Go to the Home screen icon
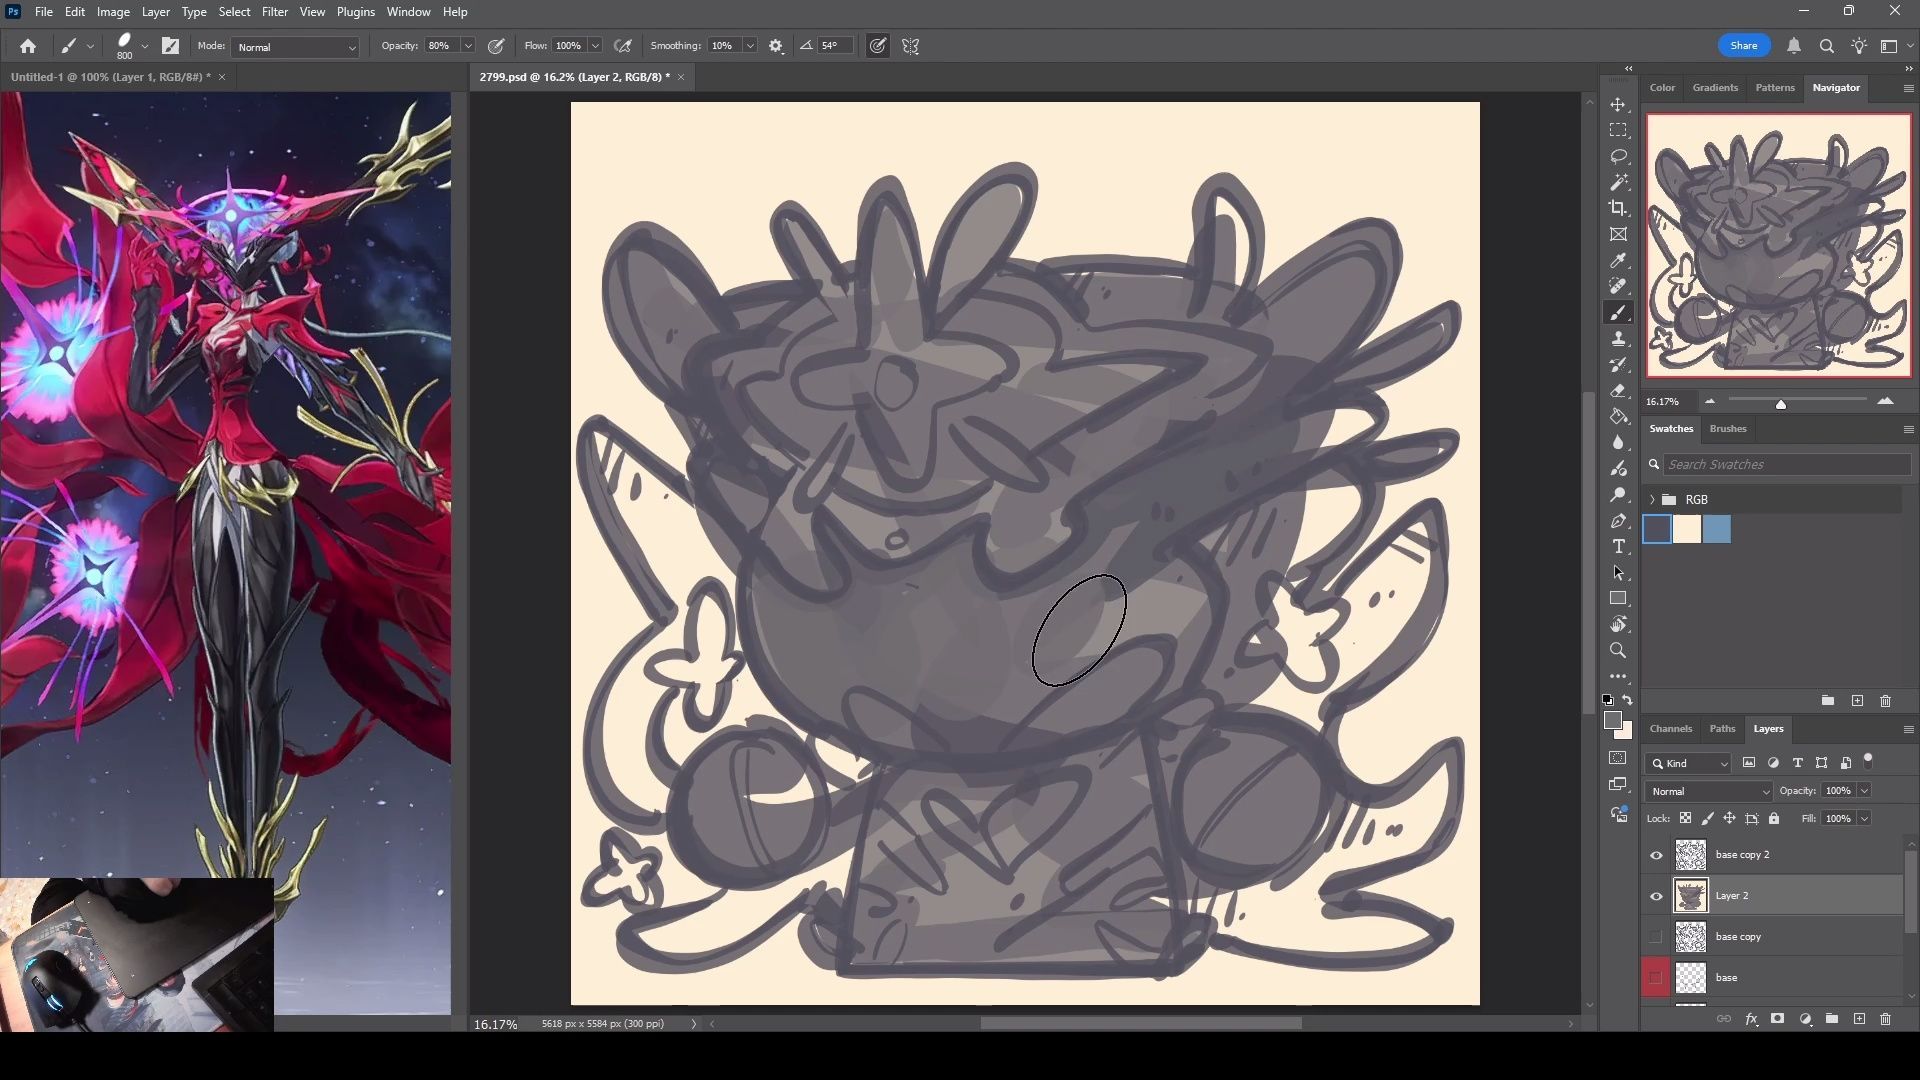 [x=28, y=46]
